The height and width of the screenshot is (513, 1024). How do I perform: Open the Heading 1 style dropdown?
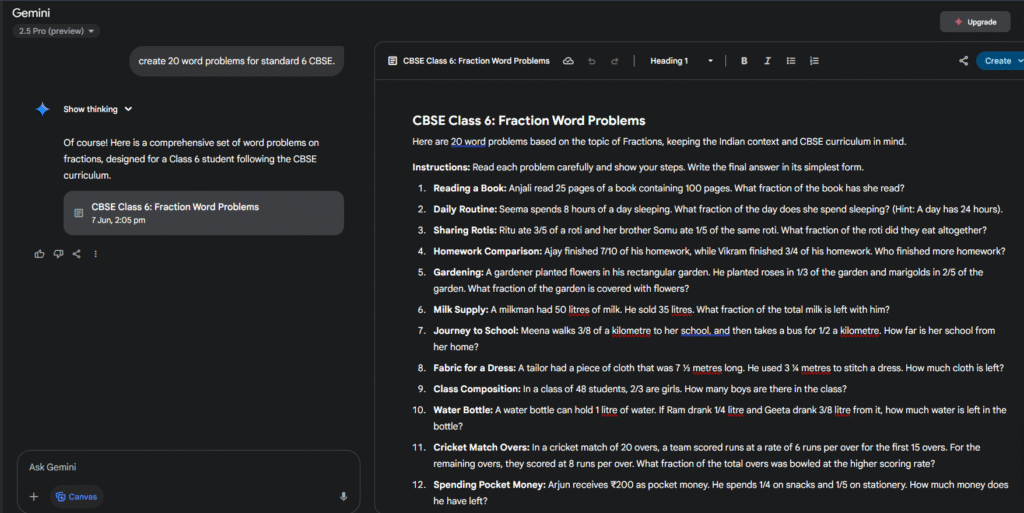pyautogui.click(x=682, y=61)
